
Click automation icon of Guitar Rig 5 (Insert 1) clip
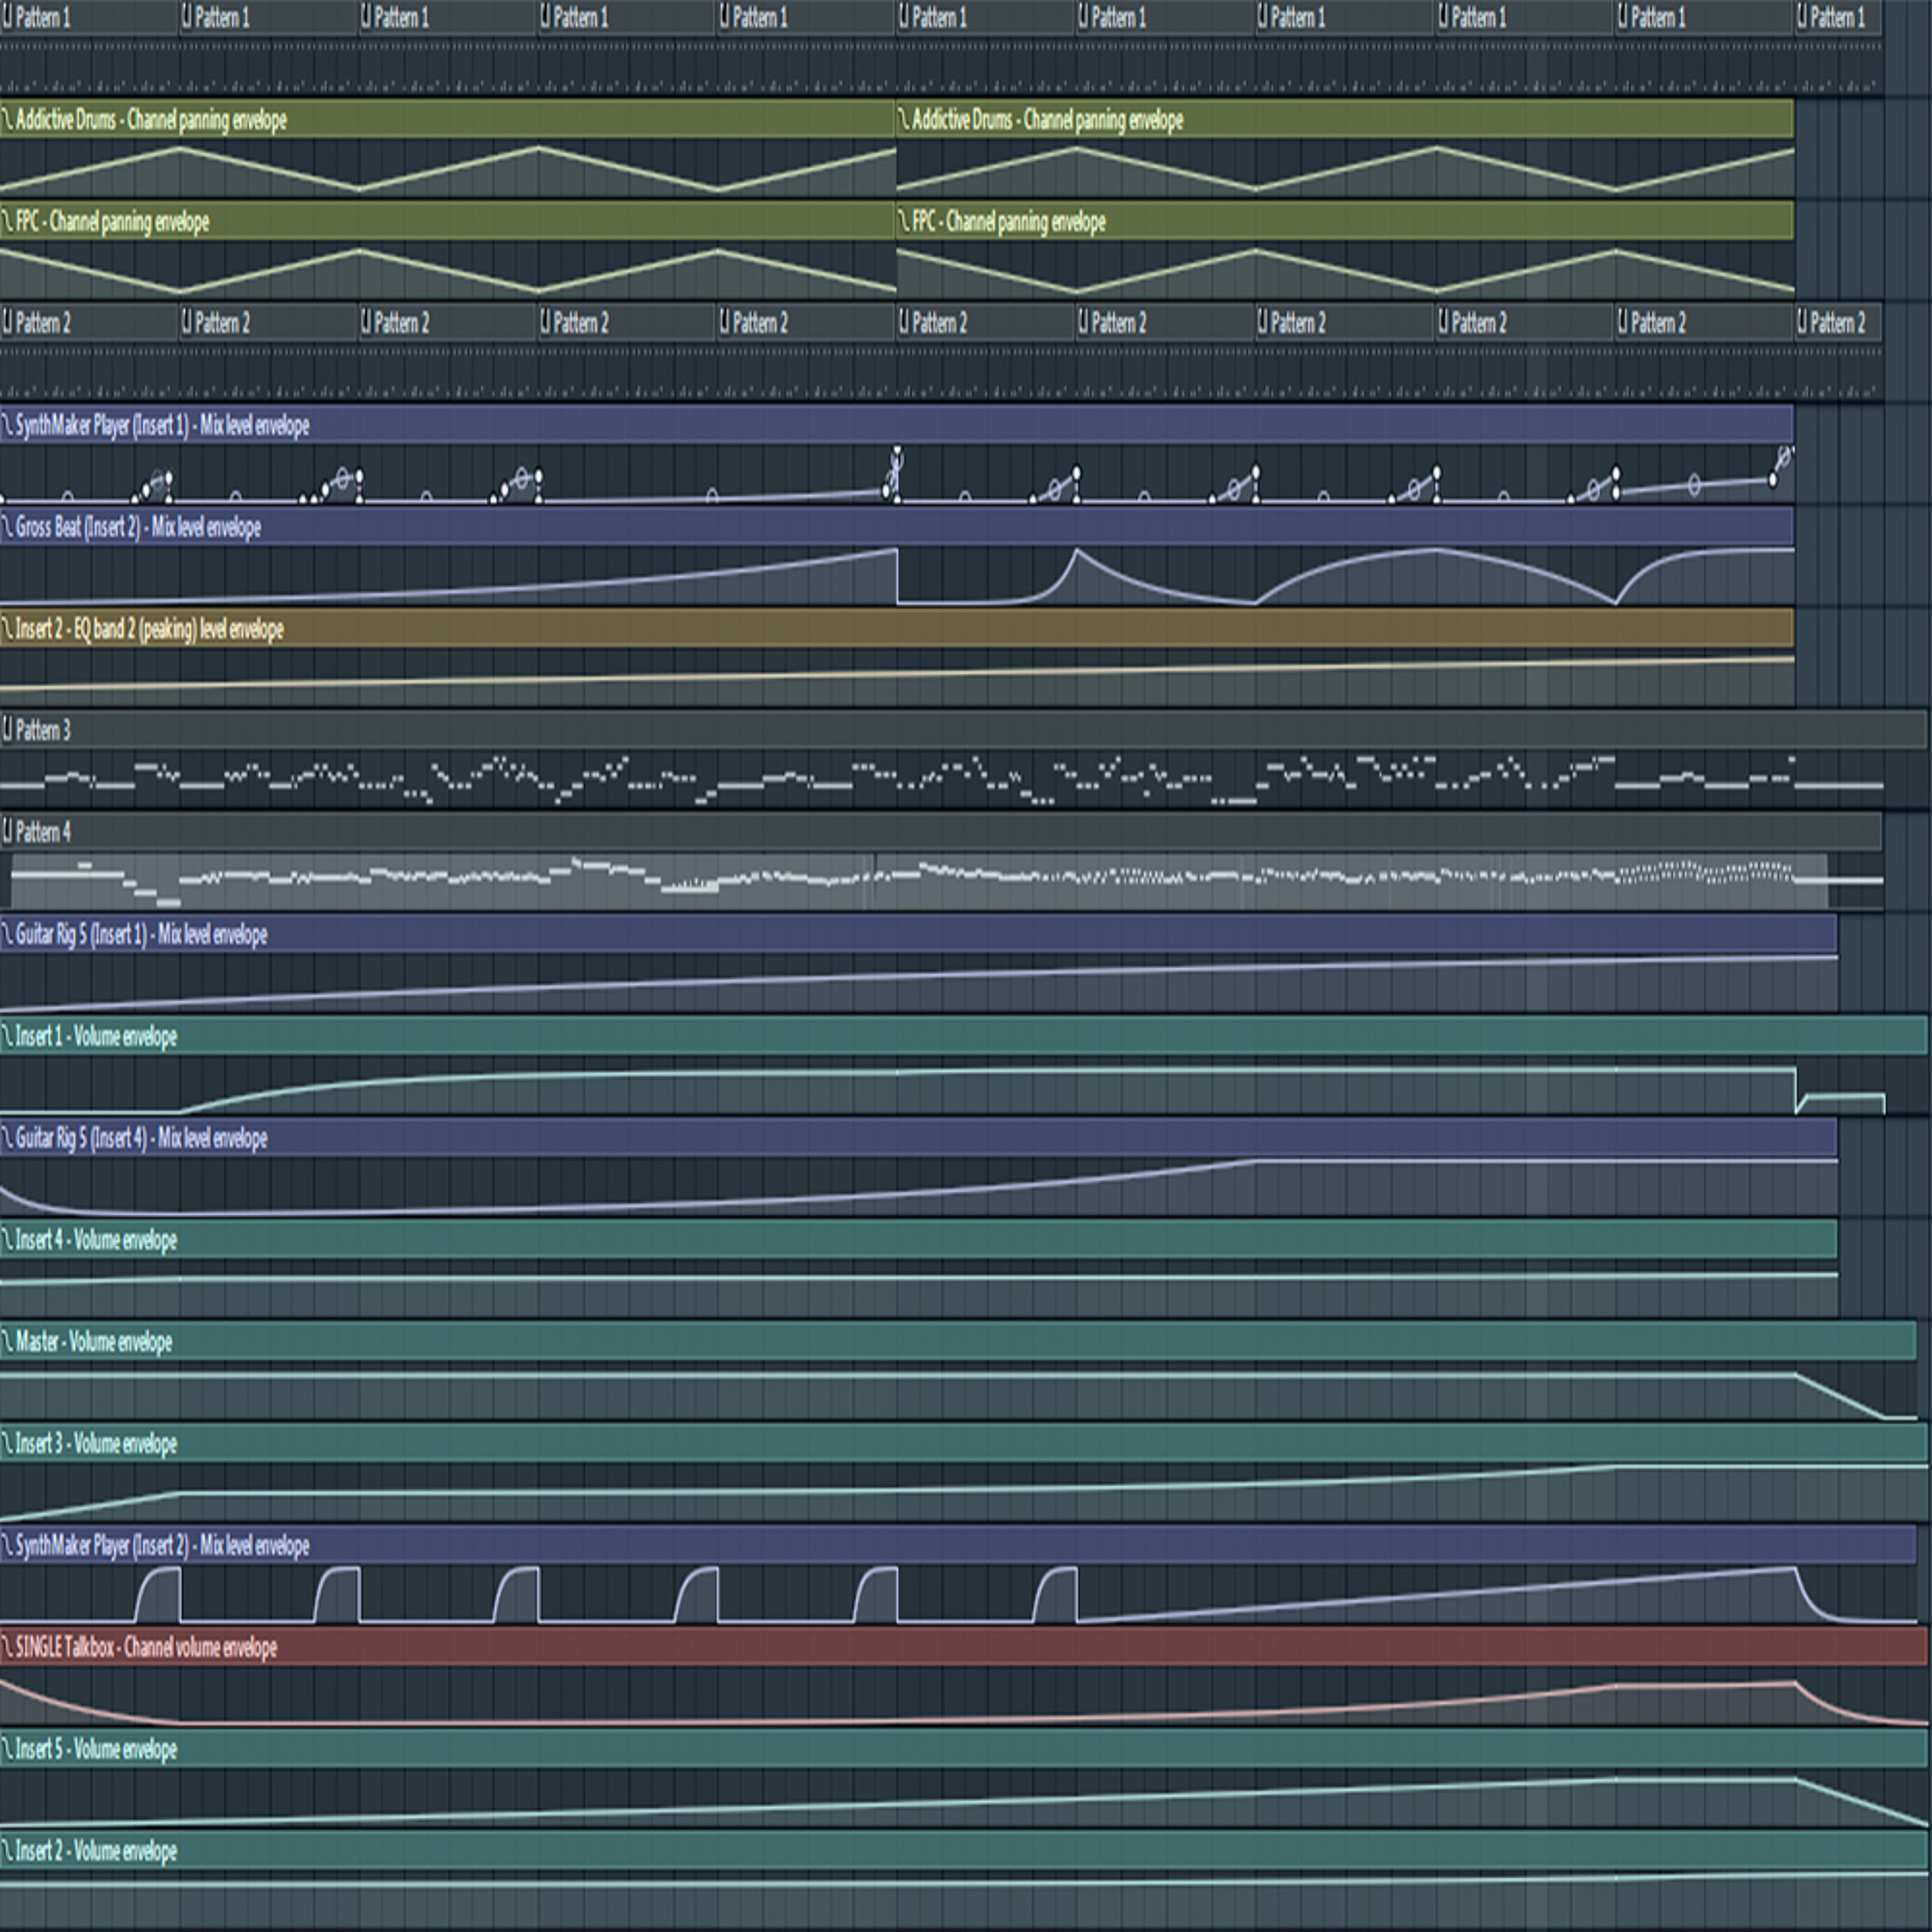tap(8, 935)
